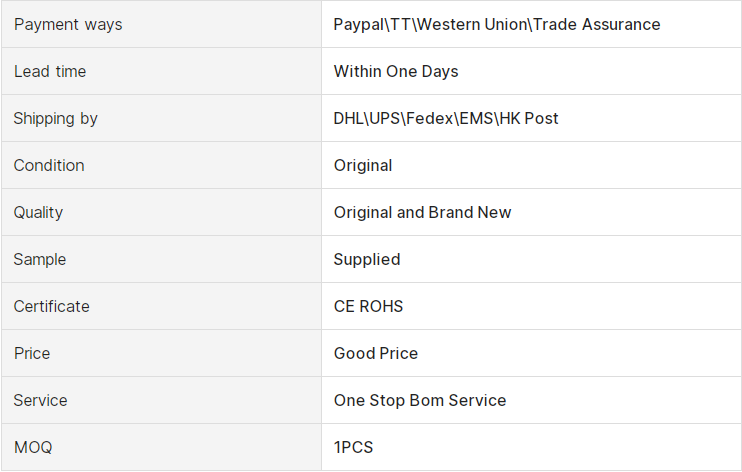Click the "Shipping by" label cell
The width and height of the screenshot is (742, 472).
(56, 118)
